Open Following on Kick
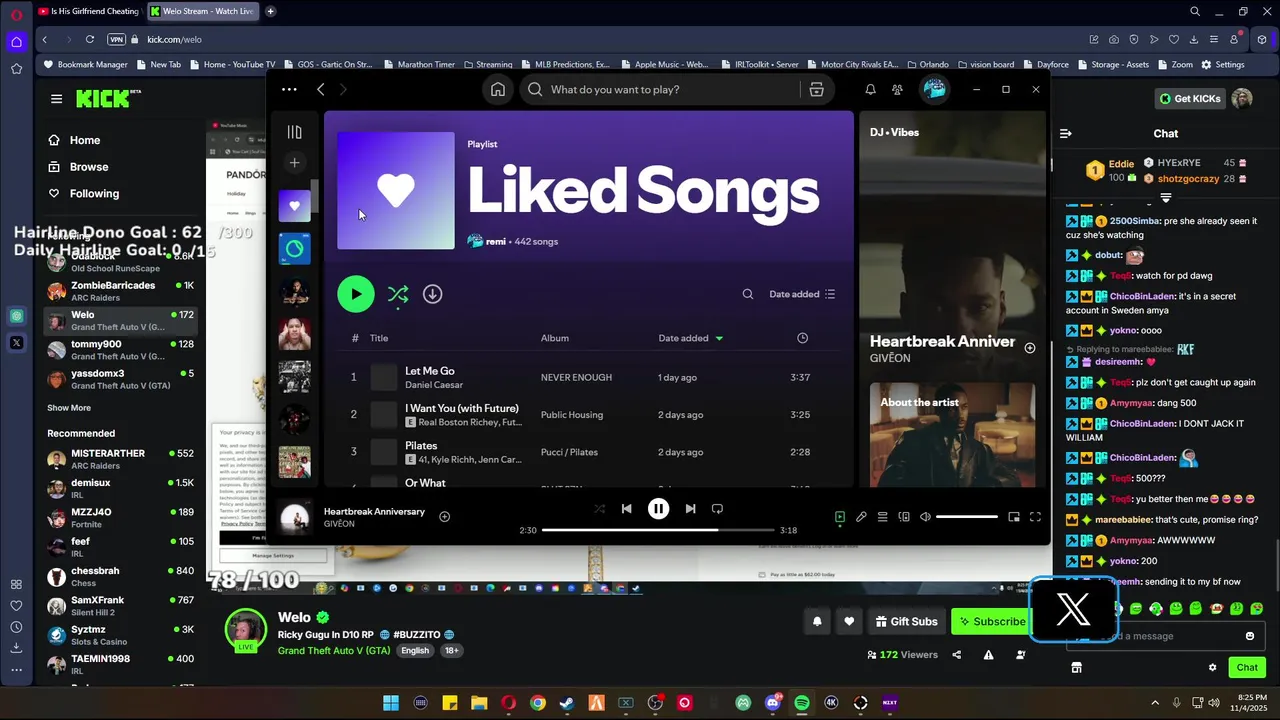Viewport: 1280px width, 720px height. pos(94,194)
